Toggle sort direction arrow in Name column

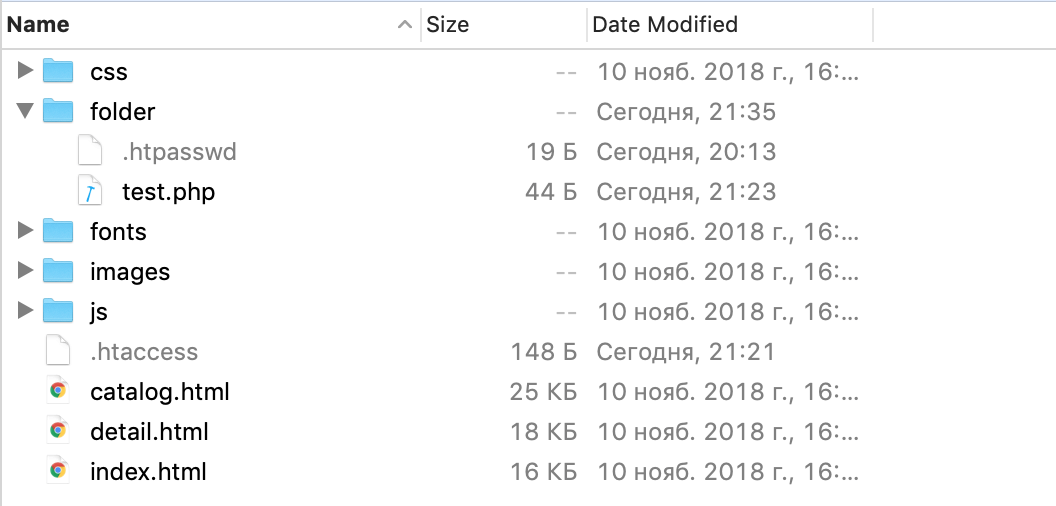(x=404, y=25)
